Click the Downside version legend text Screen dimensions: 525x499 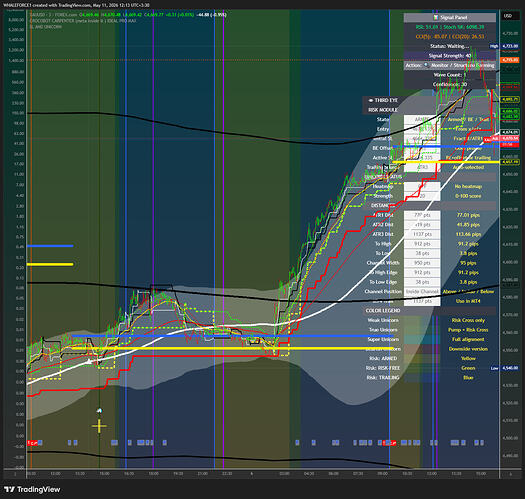pyautogui.click(x=468, y=349)
